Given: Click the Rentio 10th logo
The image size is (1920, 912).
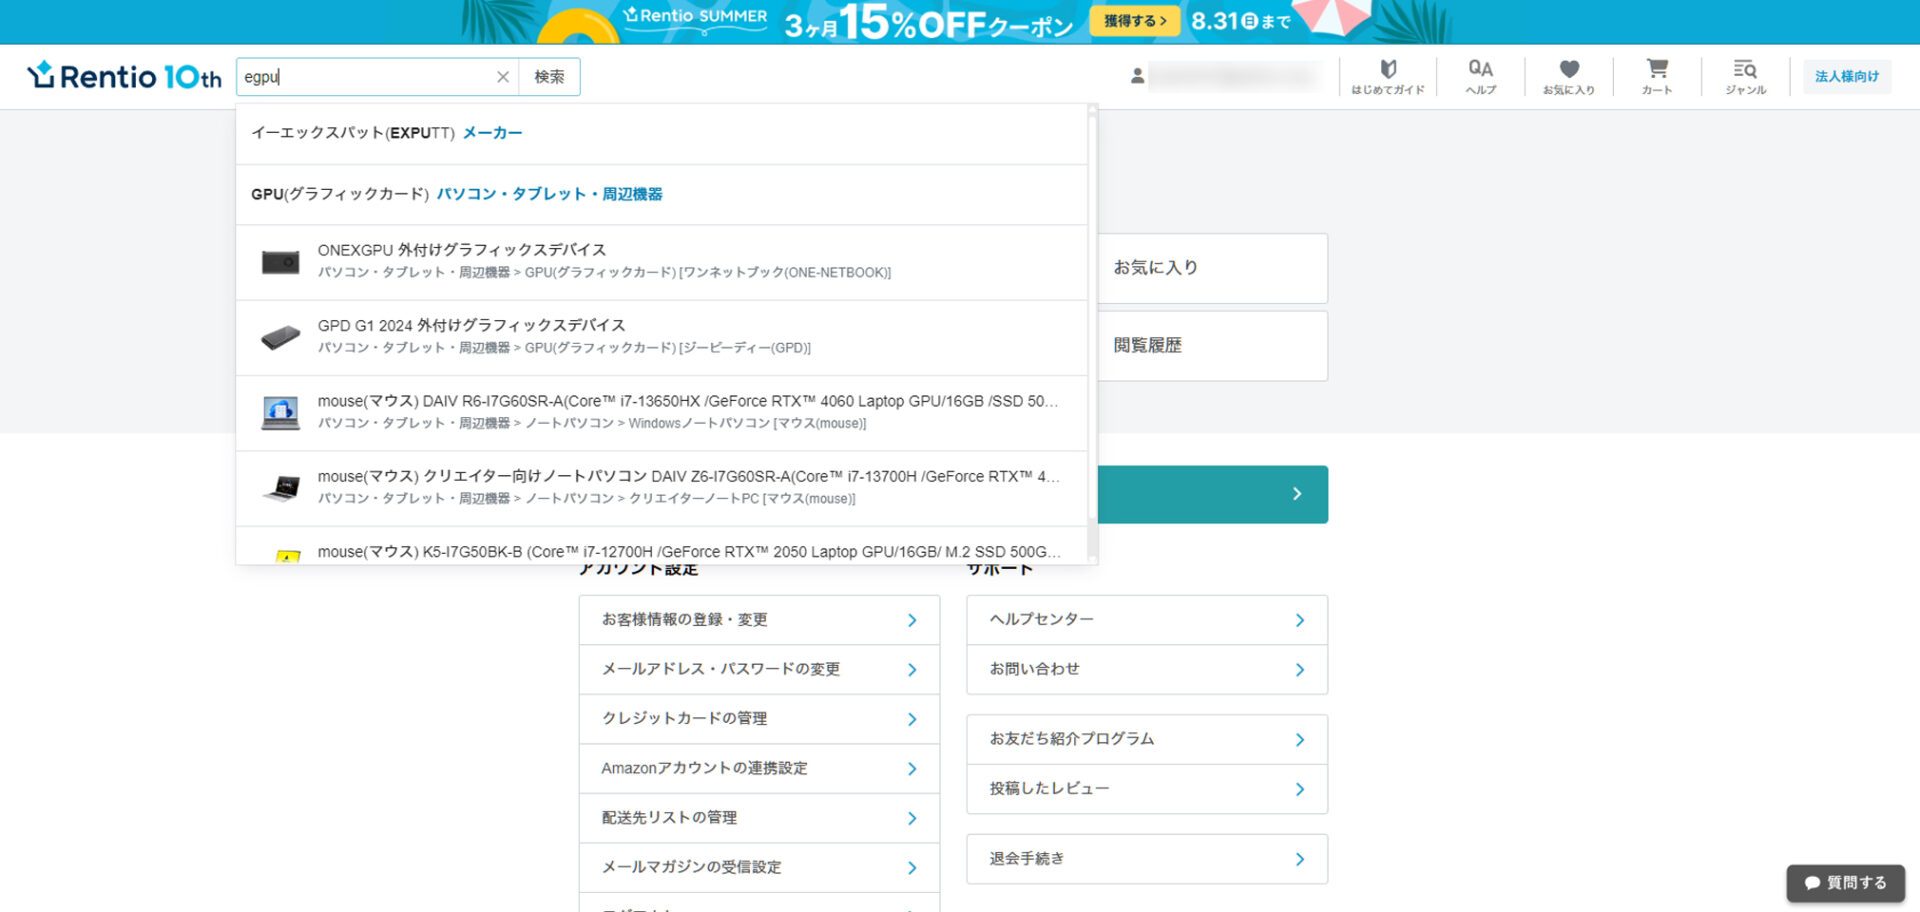Looking at the screenshot, I should (124, 76).
